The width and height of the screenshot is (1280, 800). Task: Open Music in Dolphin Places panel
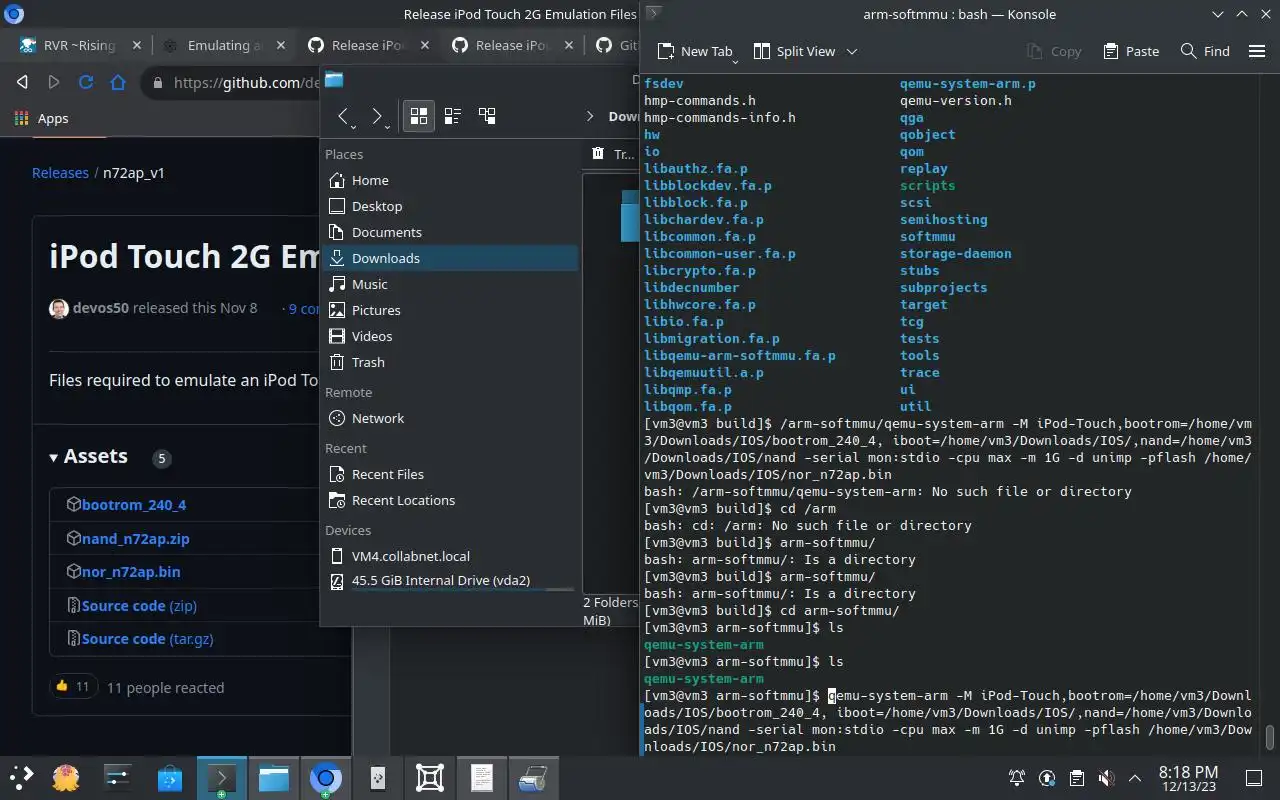[x=450, y=284]
